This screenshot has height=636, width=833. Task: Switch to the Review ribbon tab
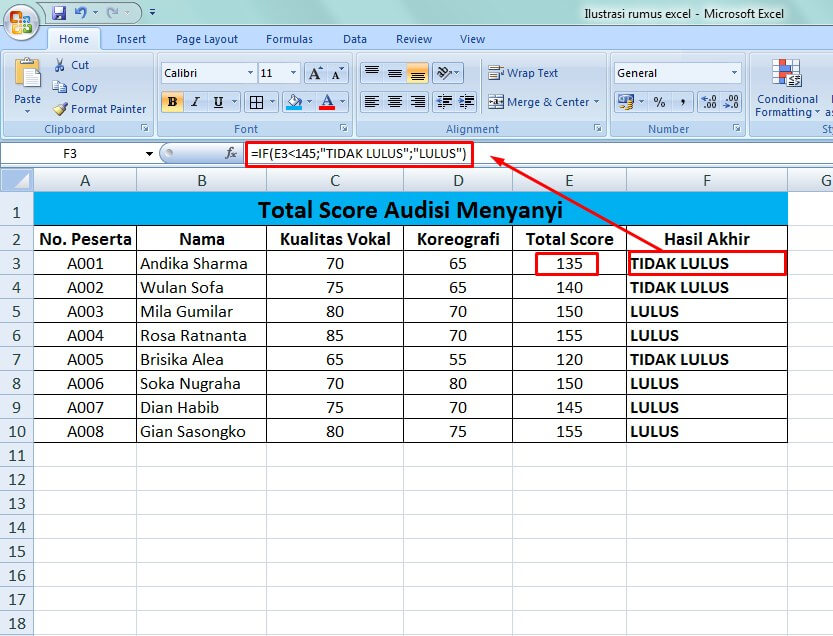pos(413,39)
